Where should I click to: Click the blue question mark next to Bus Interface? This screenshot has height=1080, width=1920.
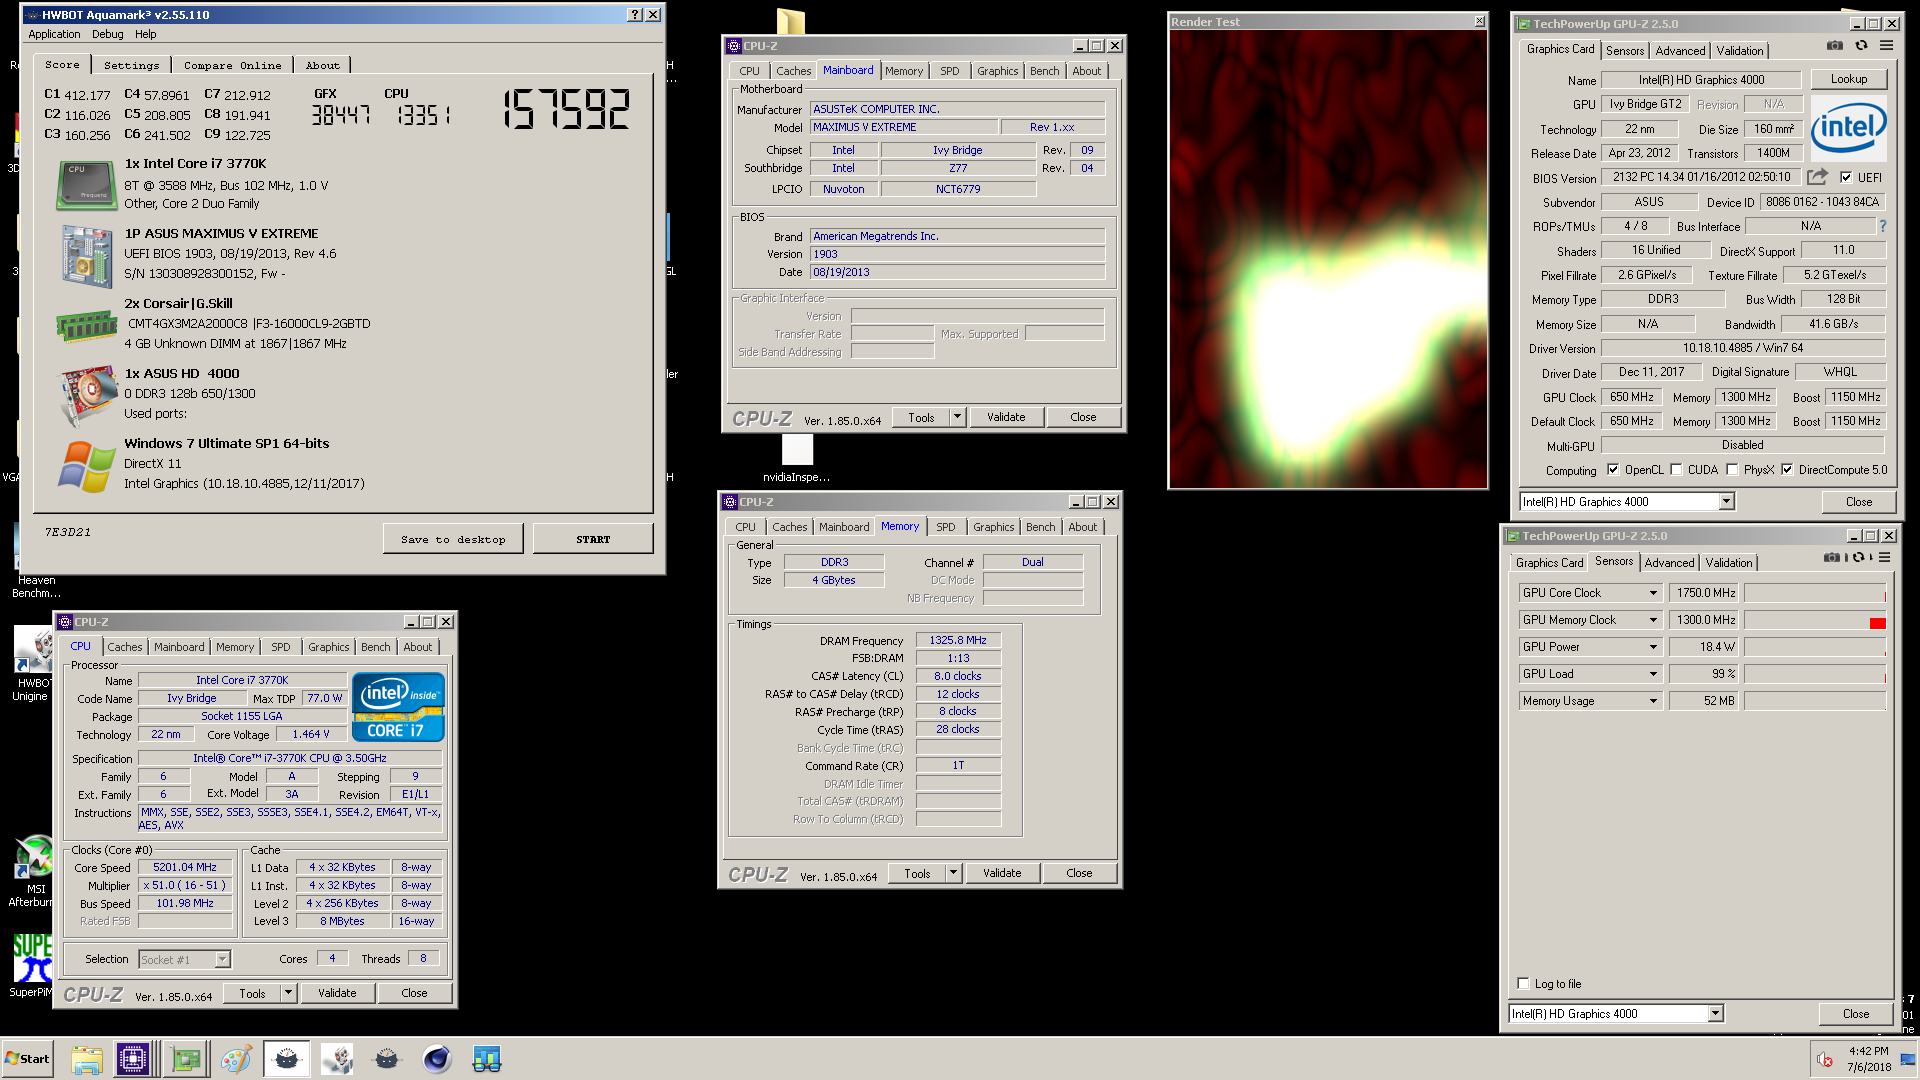pos(1883,226)
